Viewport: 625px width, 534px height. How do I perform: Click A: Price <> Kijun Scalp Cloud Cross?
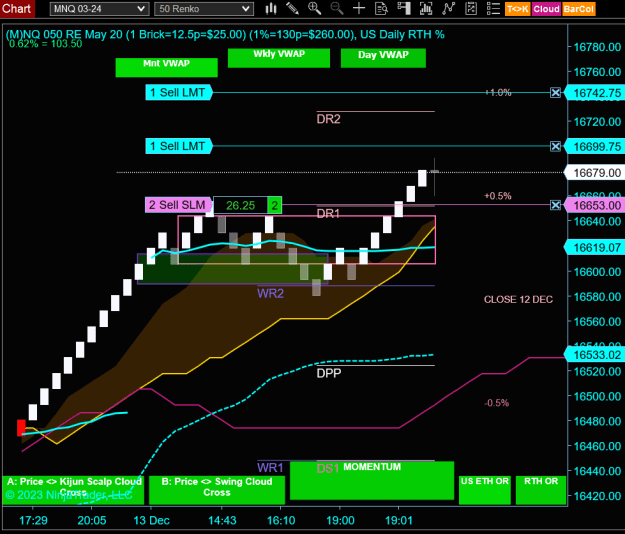coord(73,490)
